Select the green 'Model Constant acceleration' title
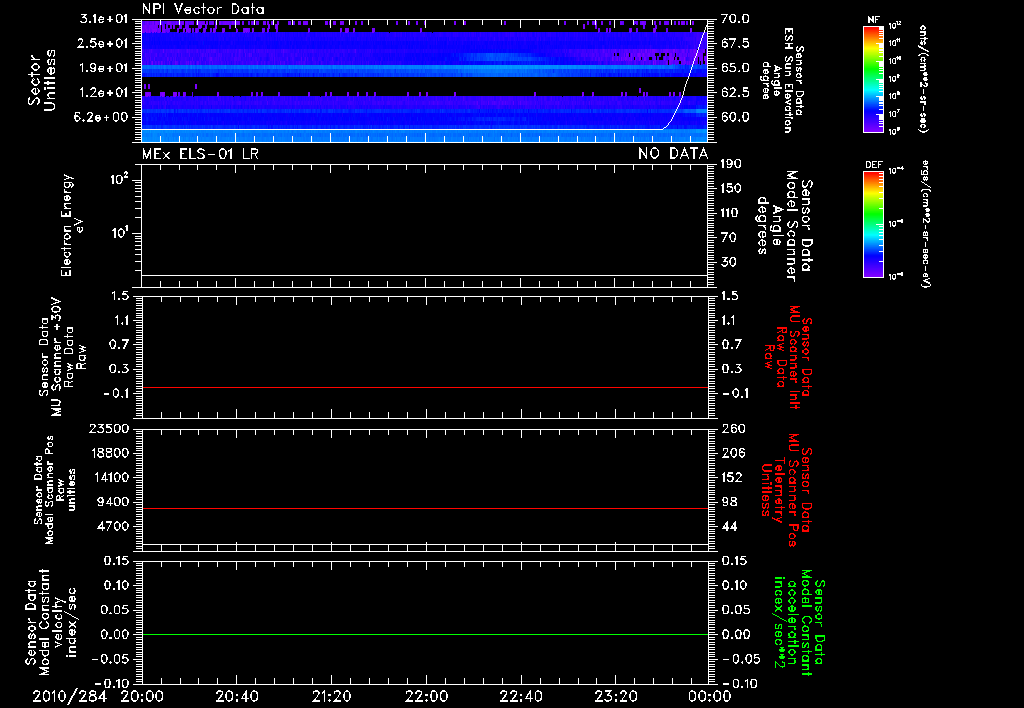The image size is (1024, 708). (x=799, y=623)
